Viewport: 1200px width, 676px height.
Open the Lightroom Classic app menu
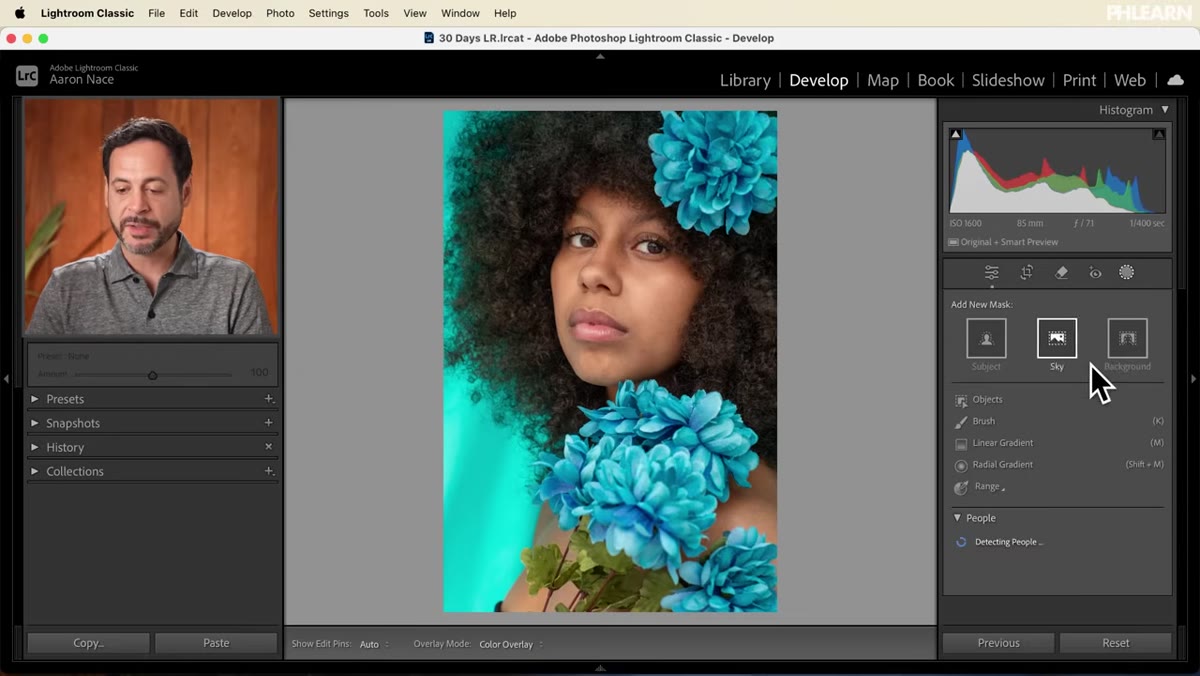click(87, 13)
